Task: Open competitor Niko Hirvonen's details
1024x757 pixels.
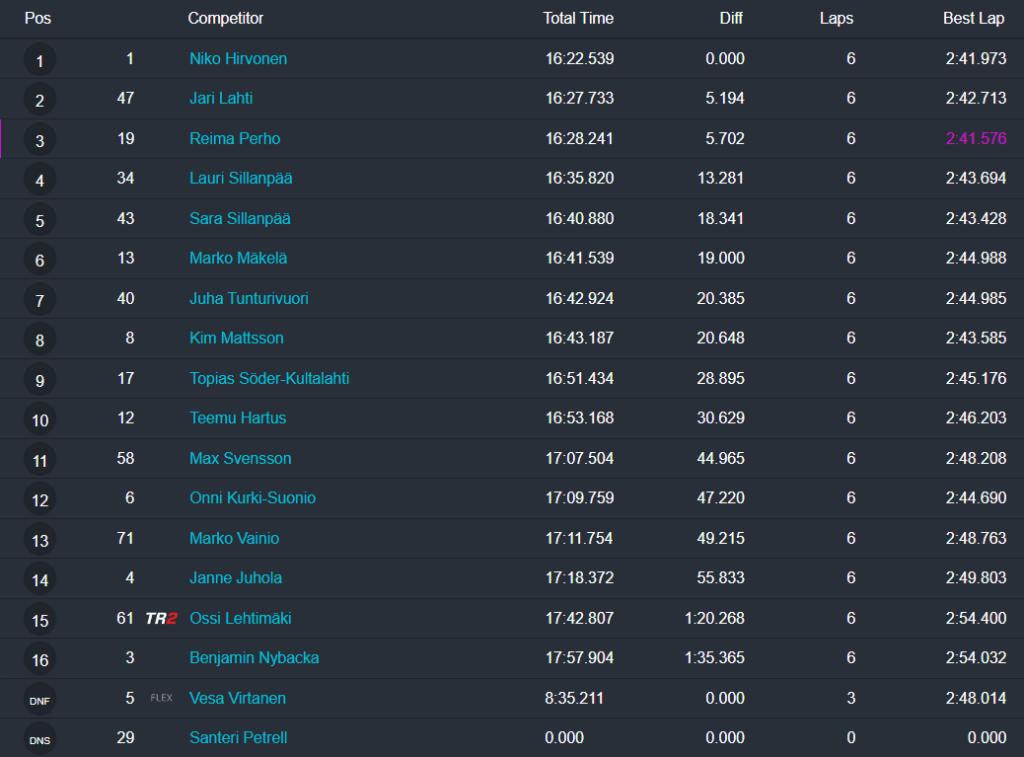Action: point(238,59)
